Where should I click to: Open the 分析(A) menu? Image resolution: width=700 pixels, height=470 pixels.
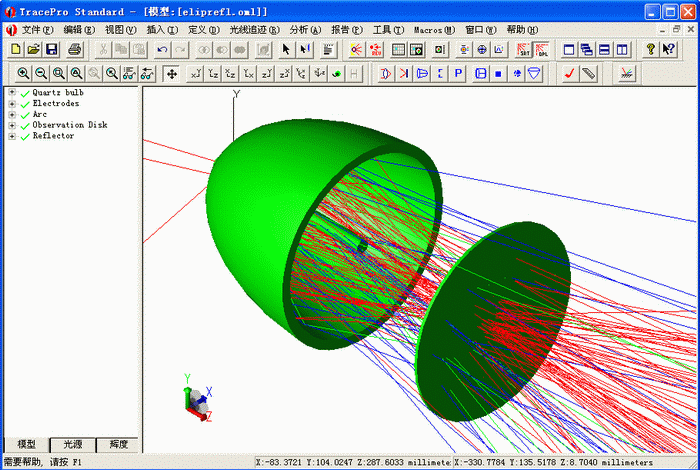click(x=305, y=30)
